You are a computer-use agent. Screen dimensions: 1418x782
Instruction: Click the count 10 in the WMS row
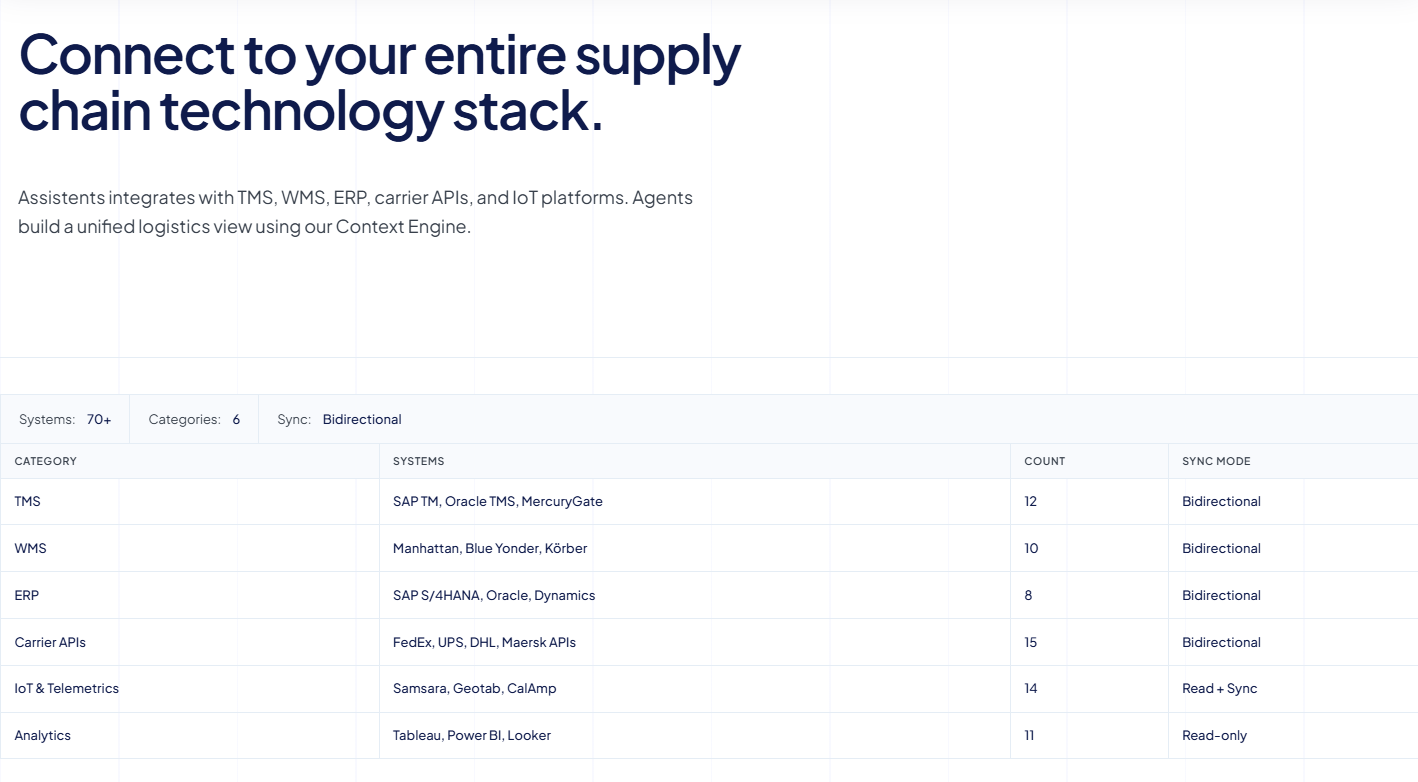[1089, 548]
